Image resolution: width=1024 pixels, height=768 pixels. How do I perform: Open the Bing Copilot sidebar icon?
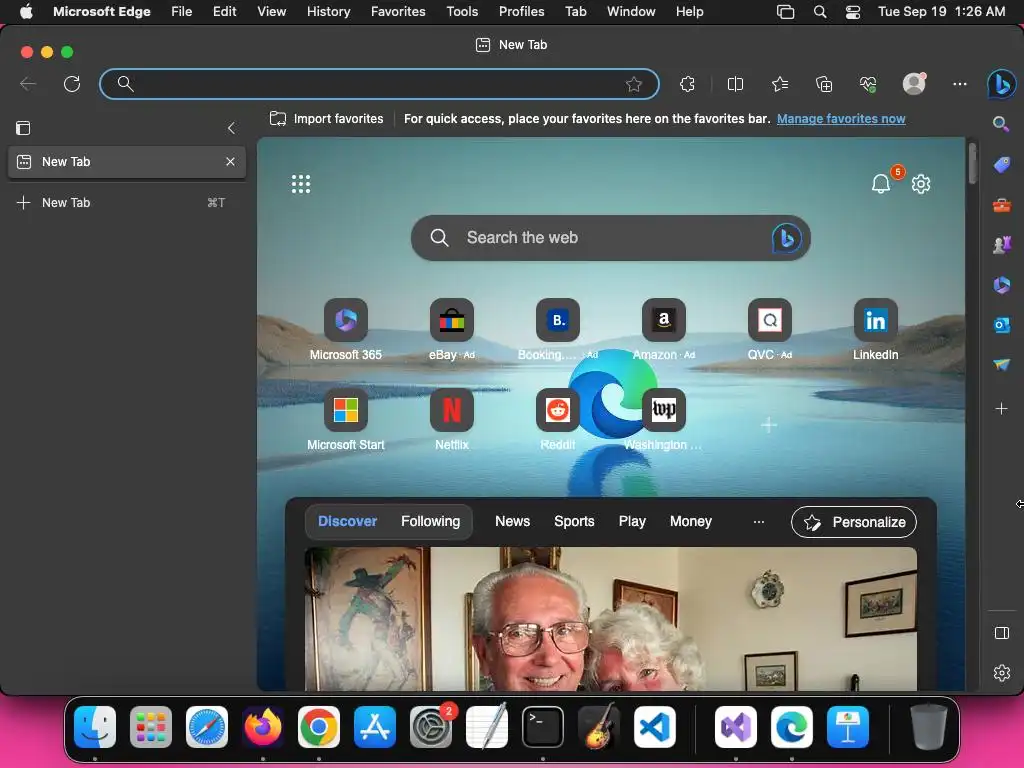point(1001,84)
